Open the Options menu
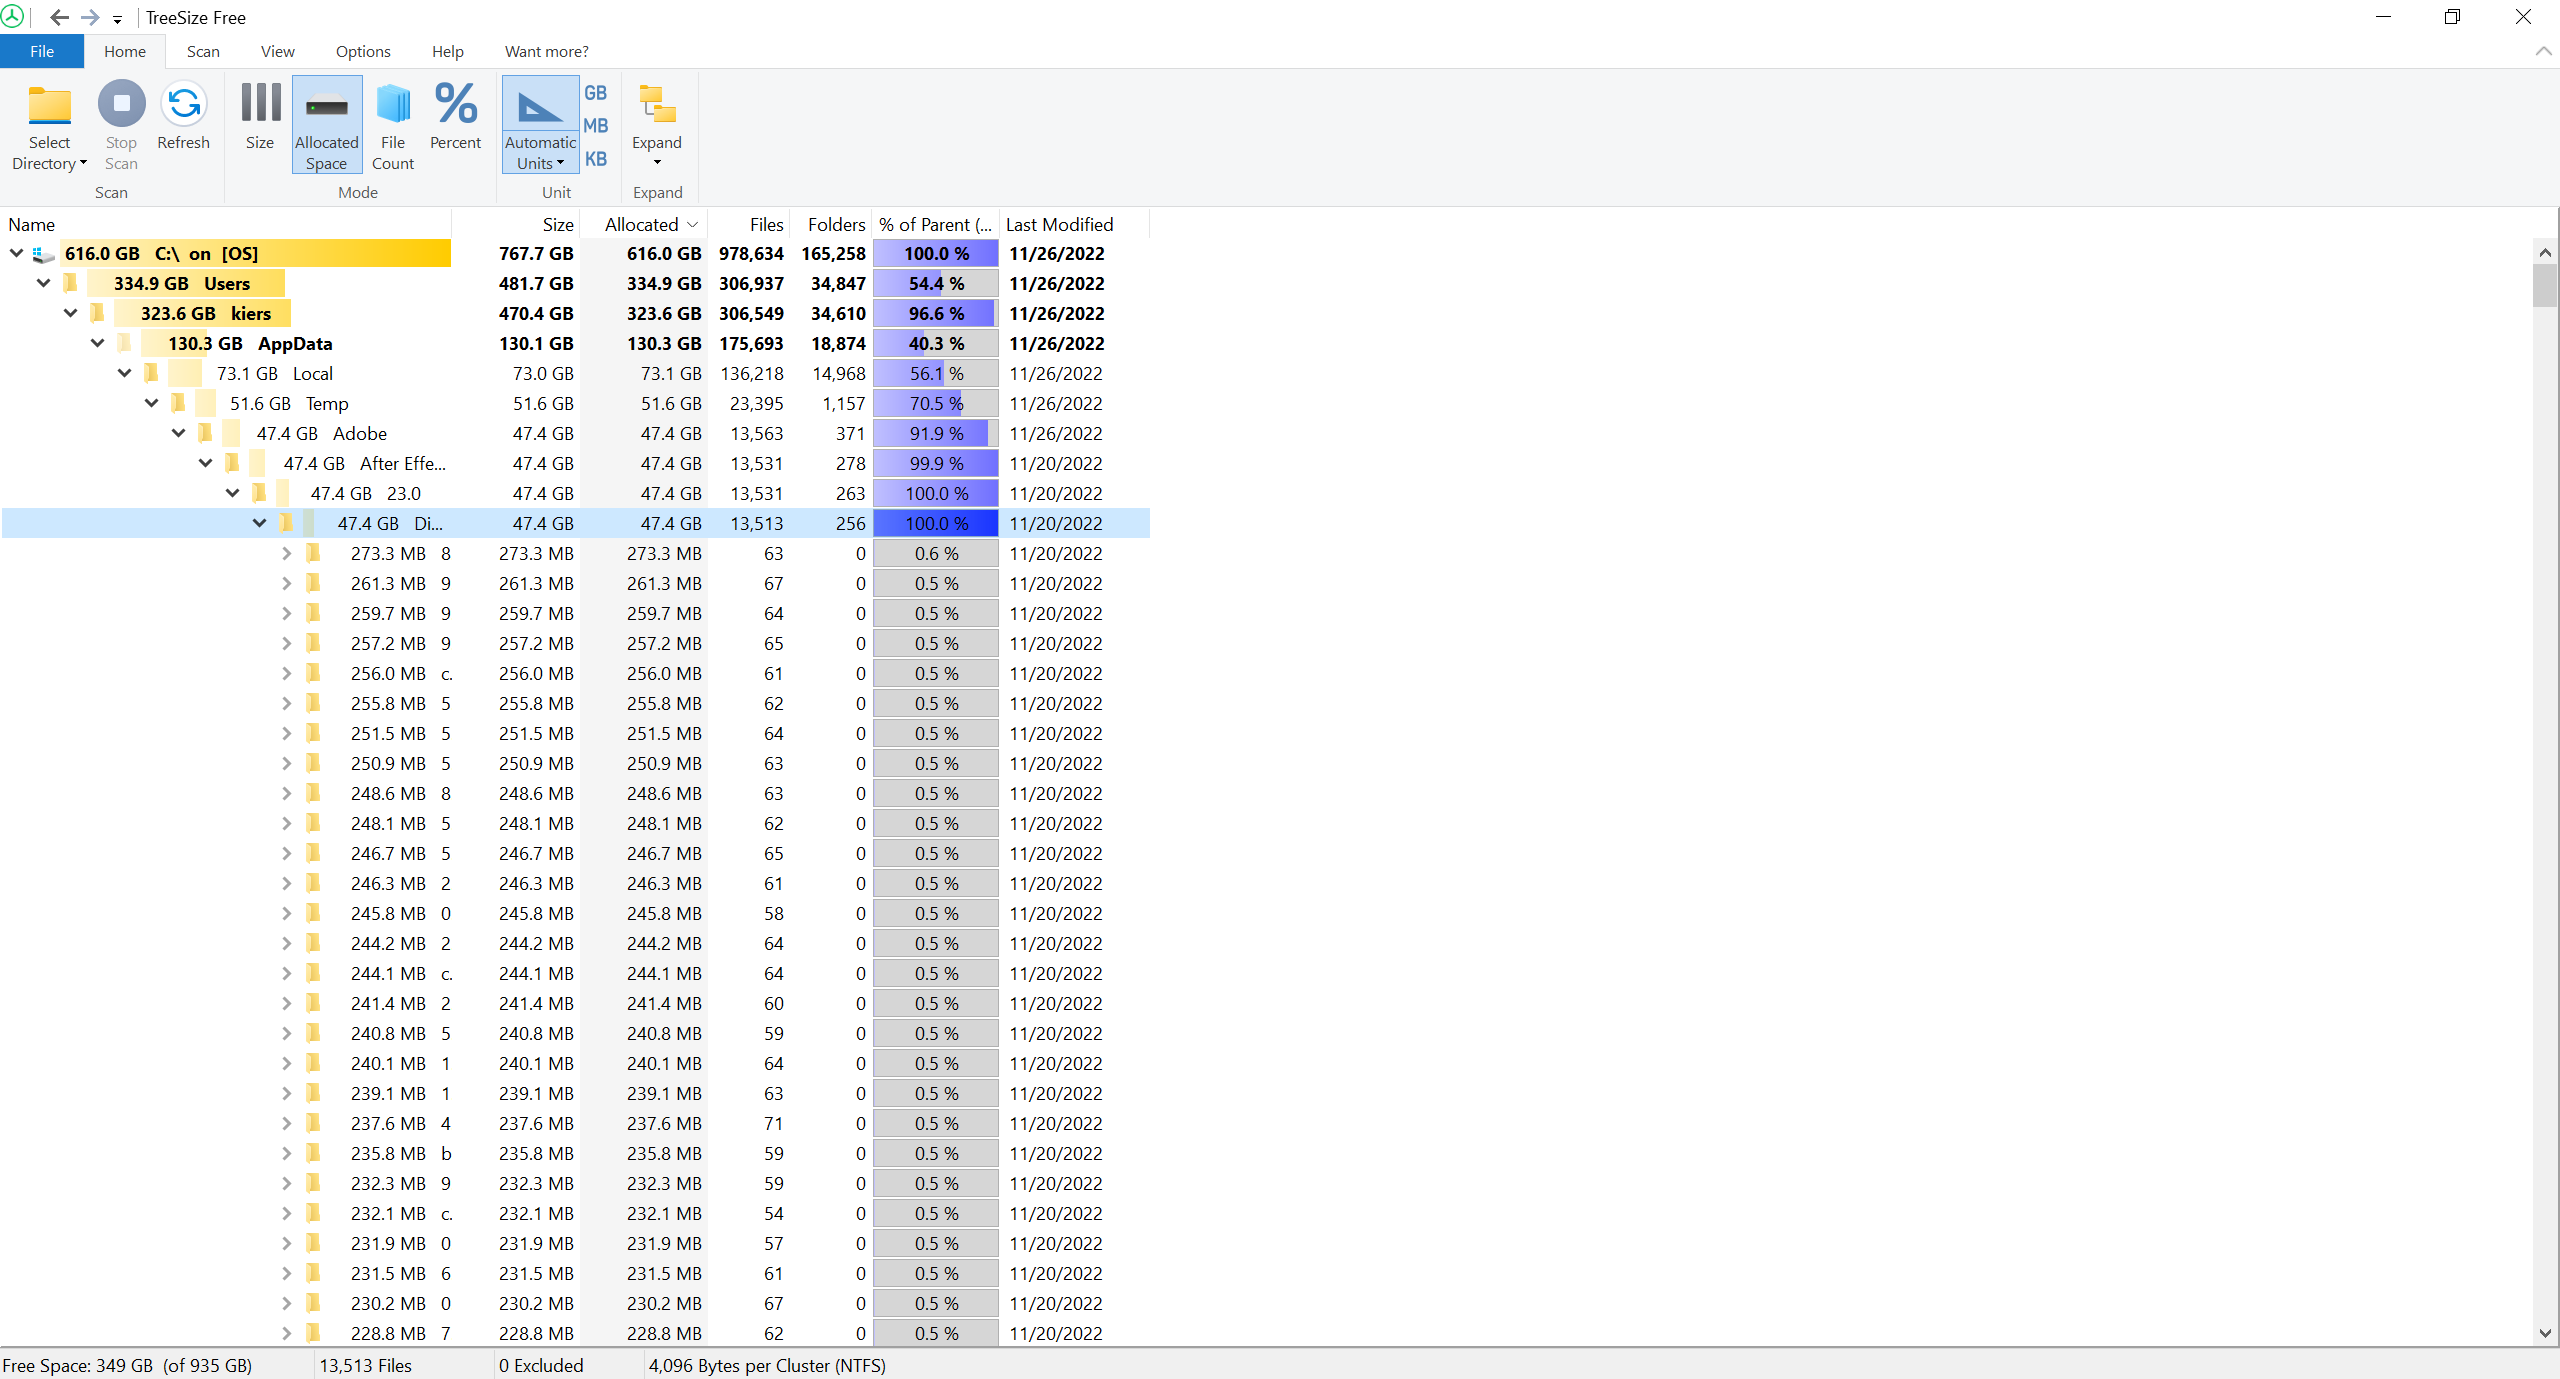Image resolution: width=2560 pixels, height=1379 pixels. pos(362,51)
